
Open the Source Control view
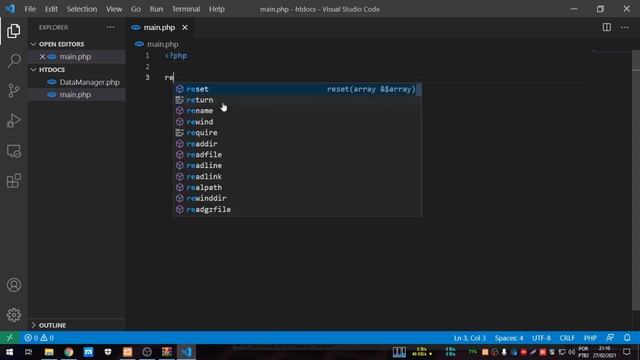[13, 90]
